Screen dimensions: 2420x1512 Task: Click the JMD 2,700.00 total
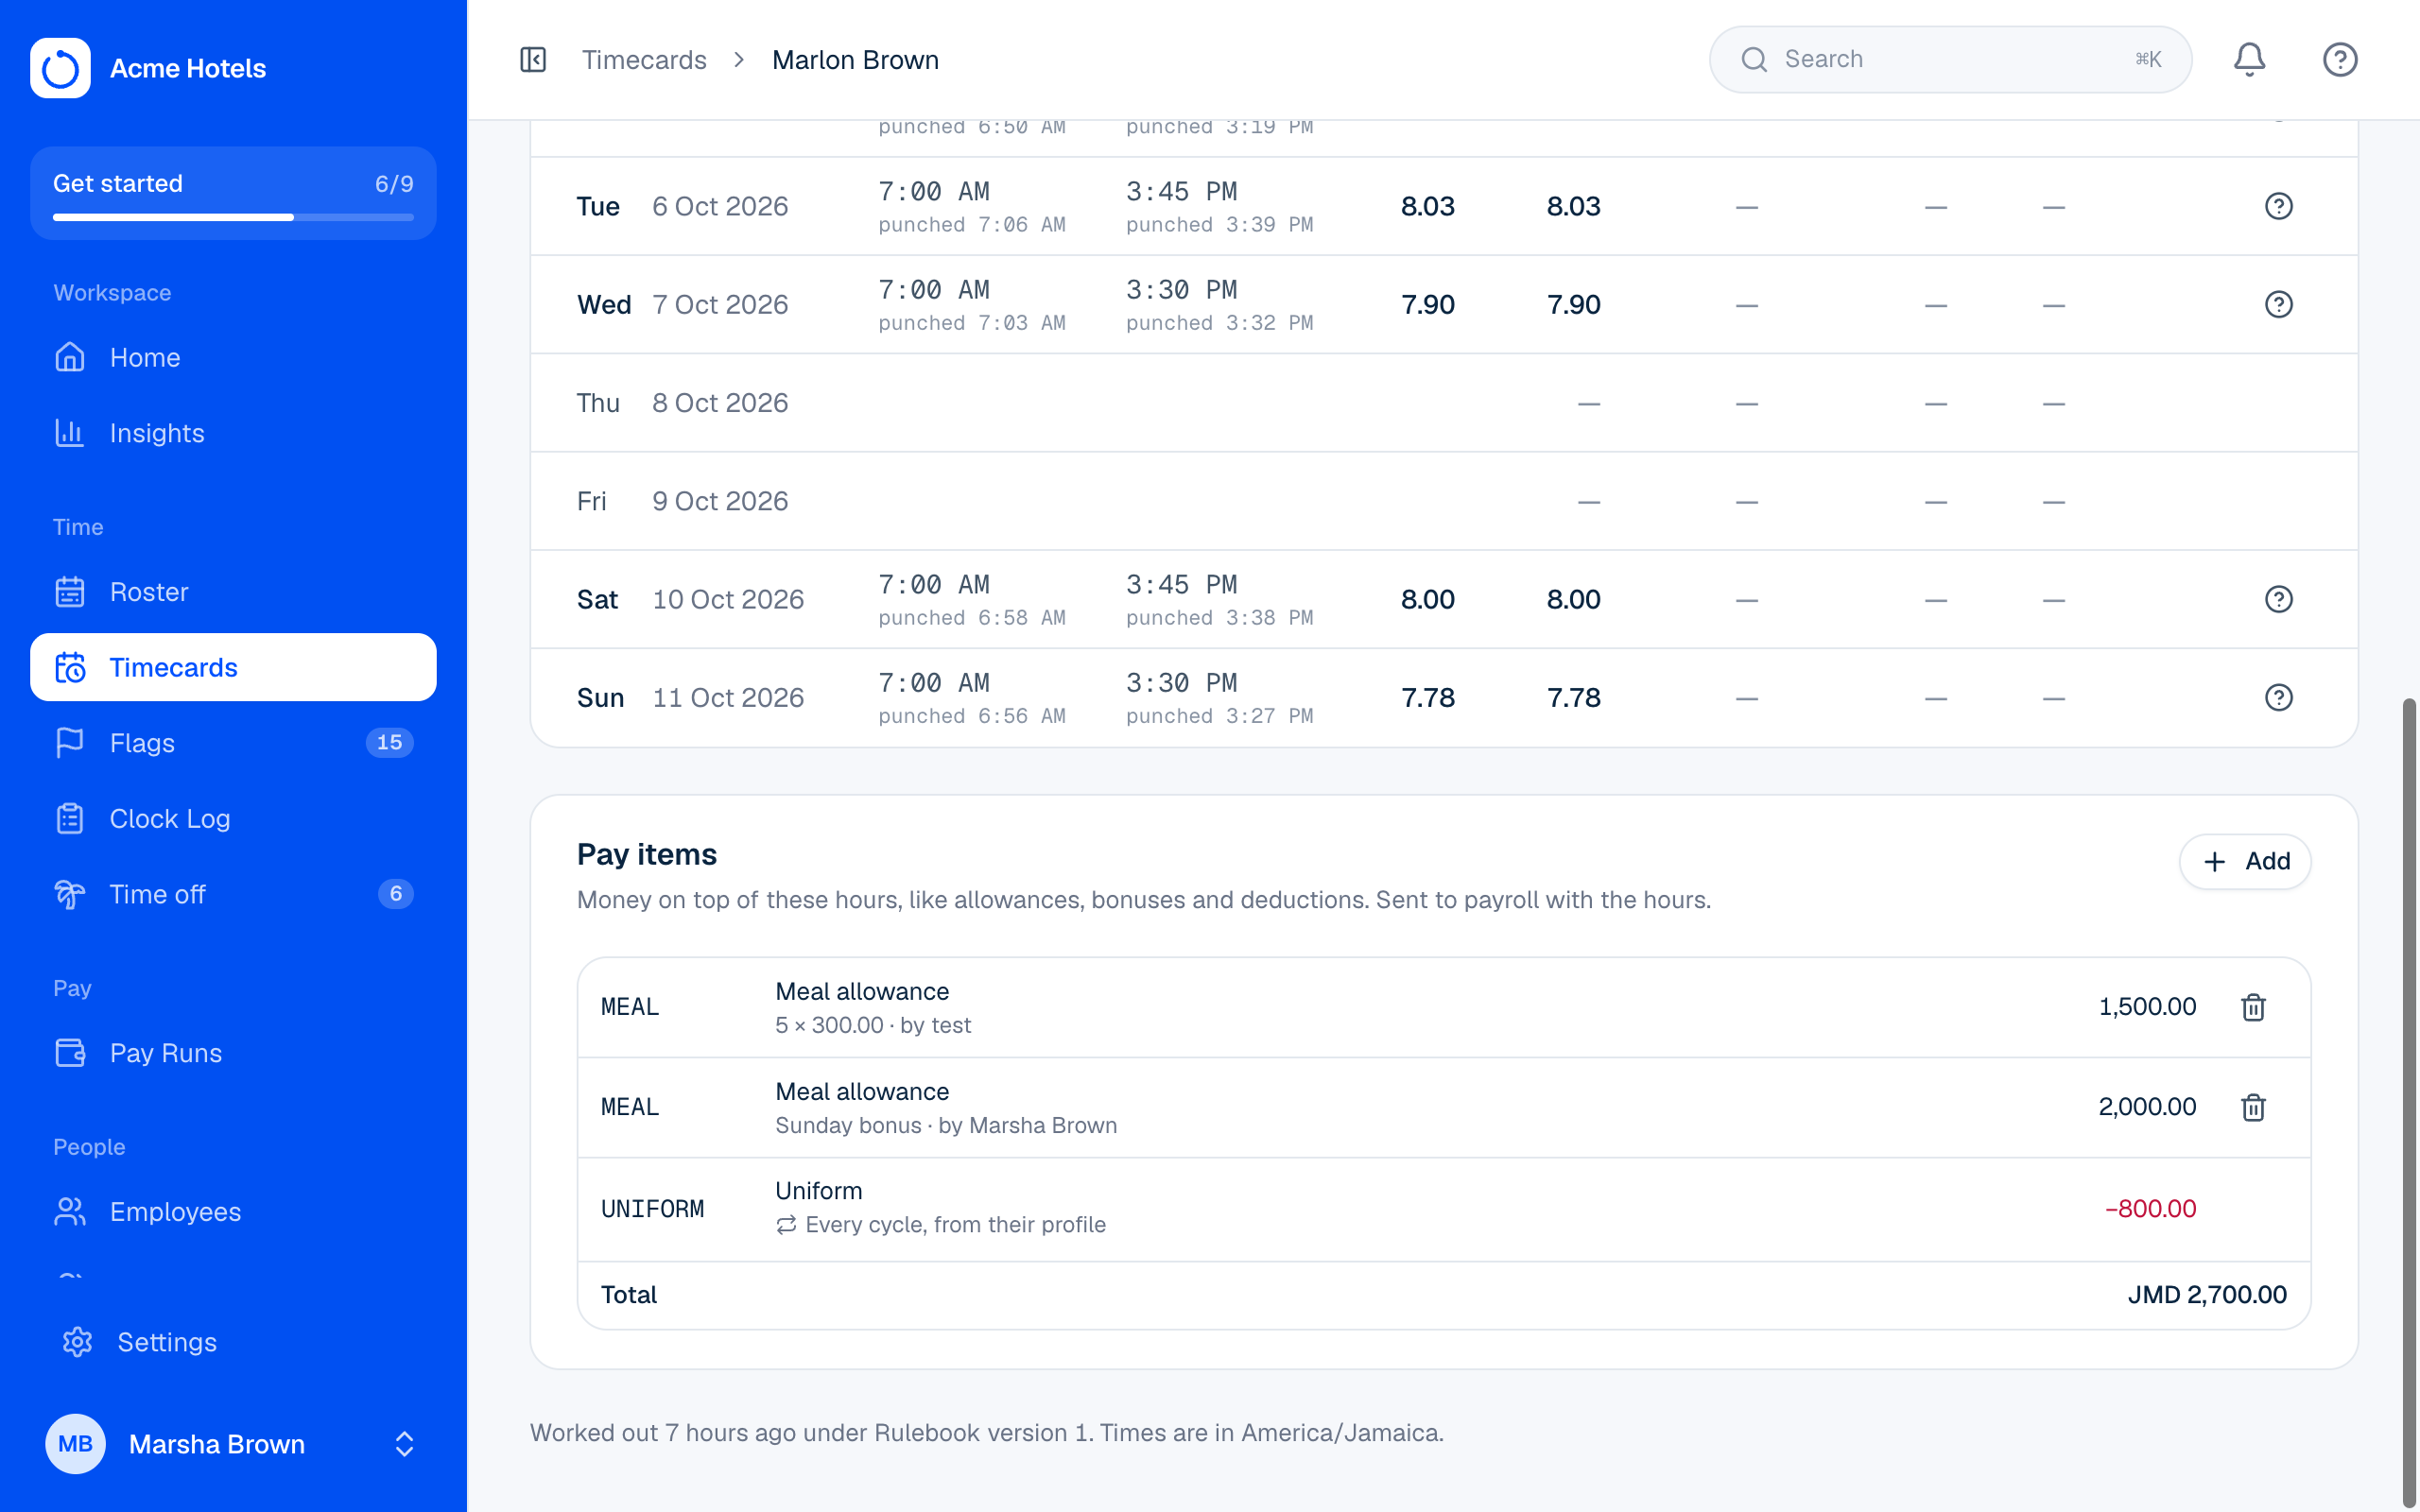(x=2207, y=1294)
